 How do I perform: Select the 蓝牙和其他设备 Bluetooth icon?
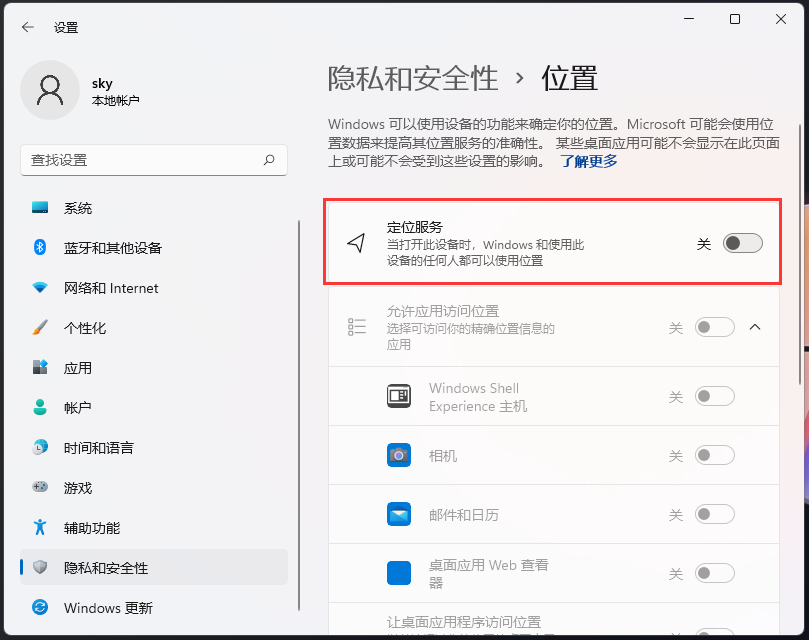40,248
